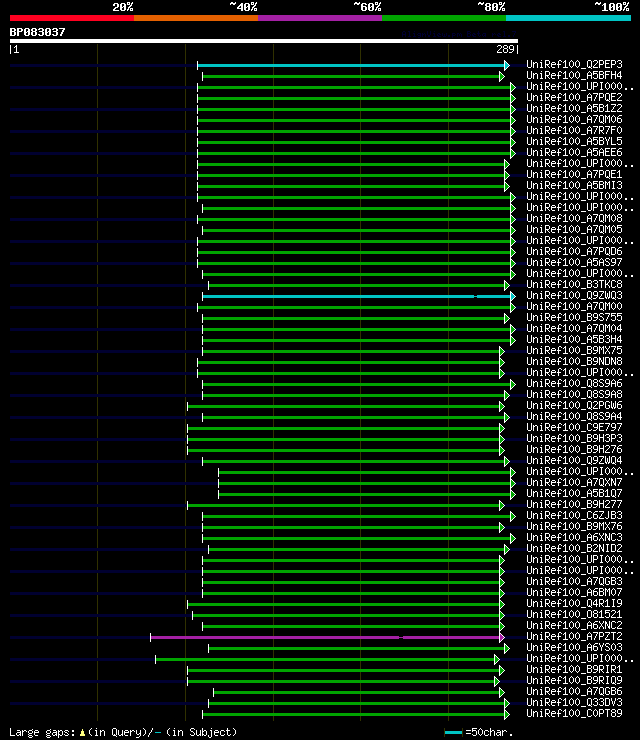The image size is (640, 740).
Task: Click the purple ~60% identity legend bar
Action: [320, 18]
